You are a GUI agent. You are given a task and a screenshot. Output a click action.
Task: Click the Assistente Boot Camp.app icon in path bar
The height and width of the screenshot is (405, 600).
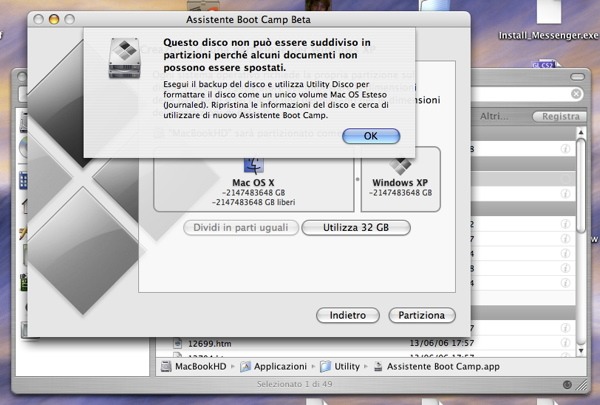(x=378, y=366)
